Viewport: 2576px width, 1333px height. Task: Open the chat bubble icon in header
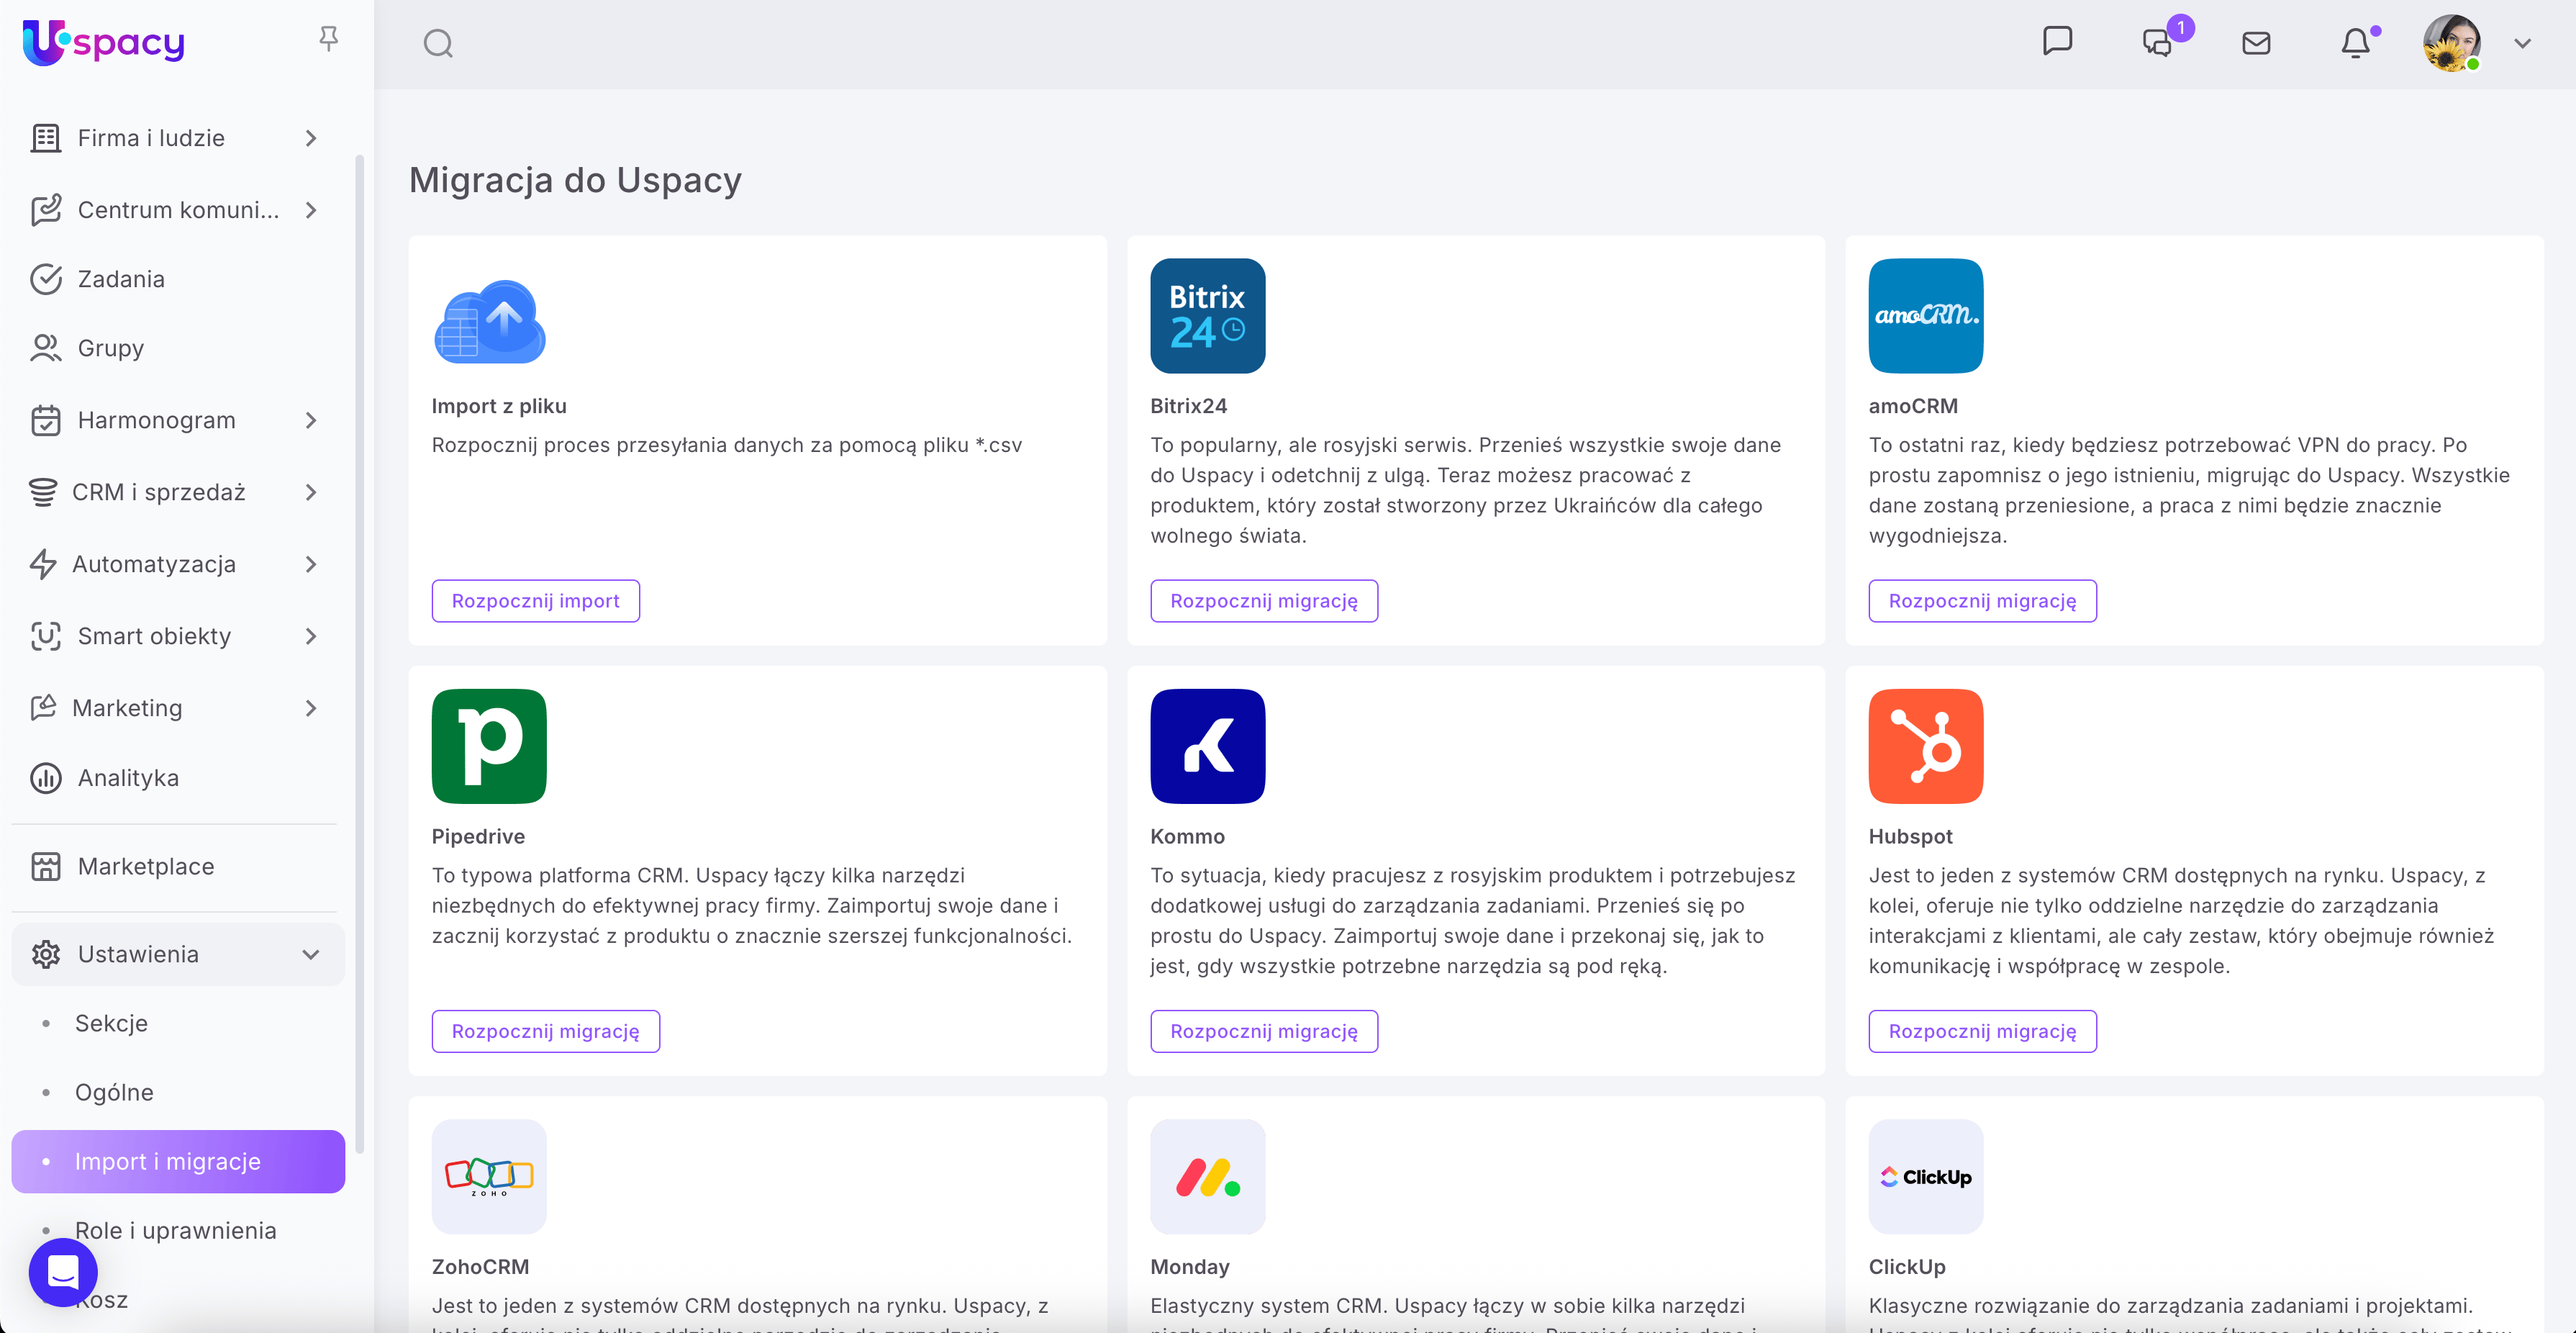(2057, 41)
